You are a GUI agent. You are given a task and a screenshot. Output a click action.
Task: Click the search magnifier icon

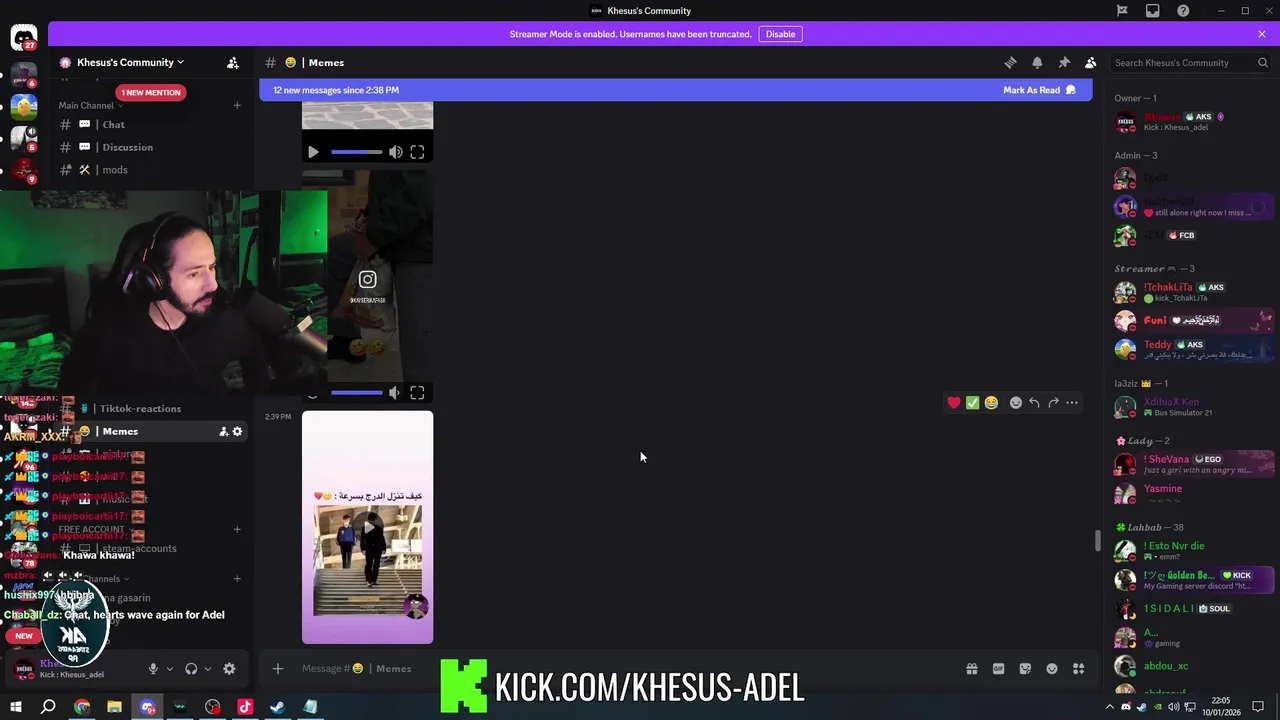tap(1263, 62)
